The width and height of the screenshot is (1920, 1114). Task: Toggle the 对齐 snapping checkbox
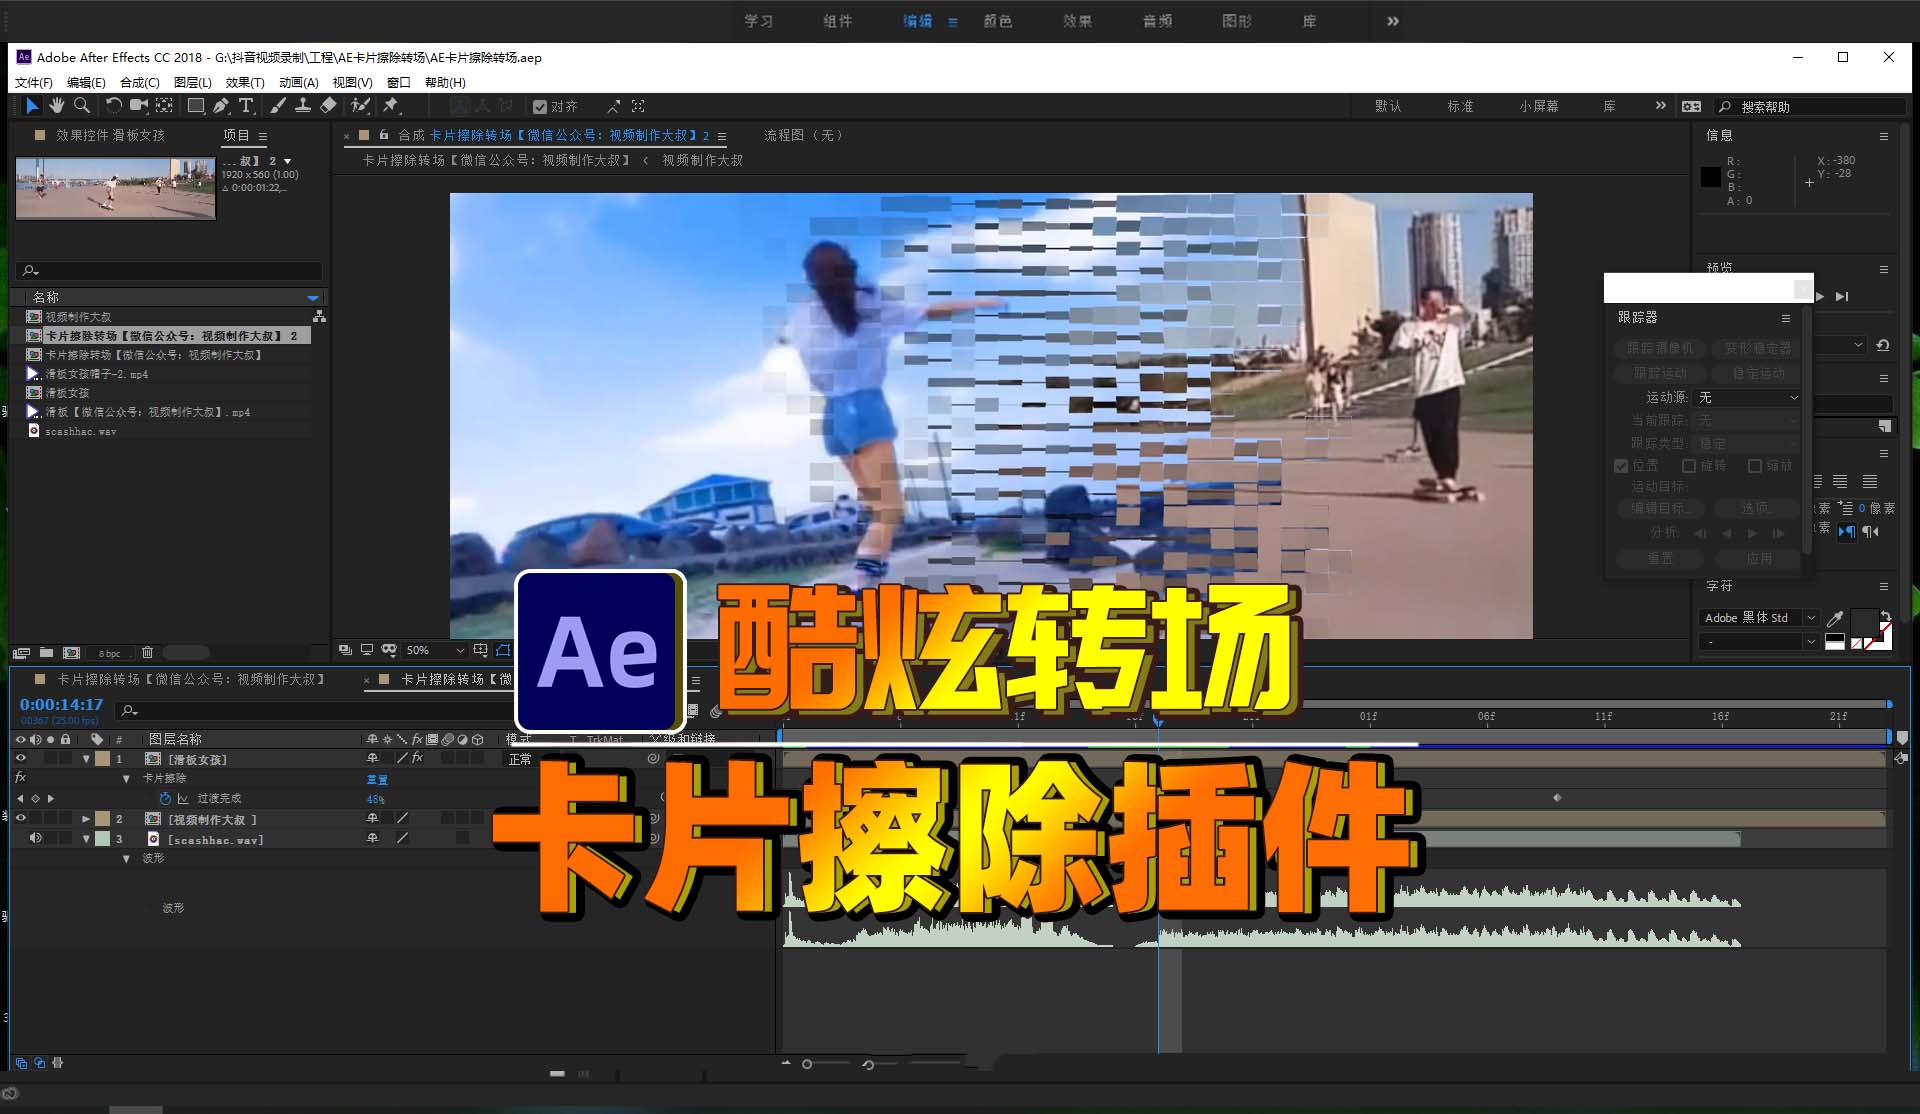pyautogui.click(x=540, y=107)
